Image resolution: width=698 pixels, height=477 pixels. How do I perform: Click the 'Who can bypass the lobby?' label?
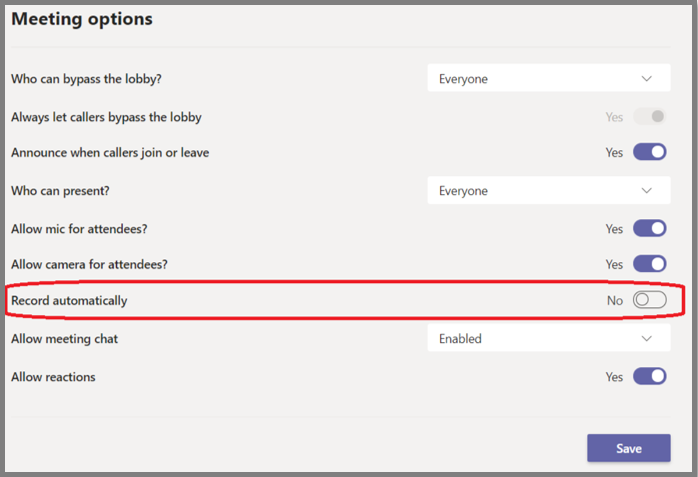[85, 79]
